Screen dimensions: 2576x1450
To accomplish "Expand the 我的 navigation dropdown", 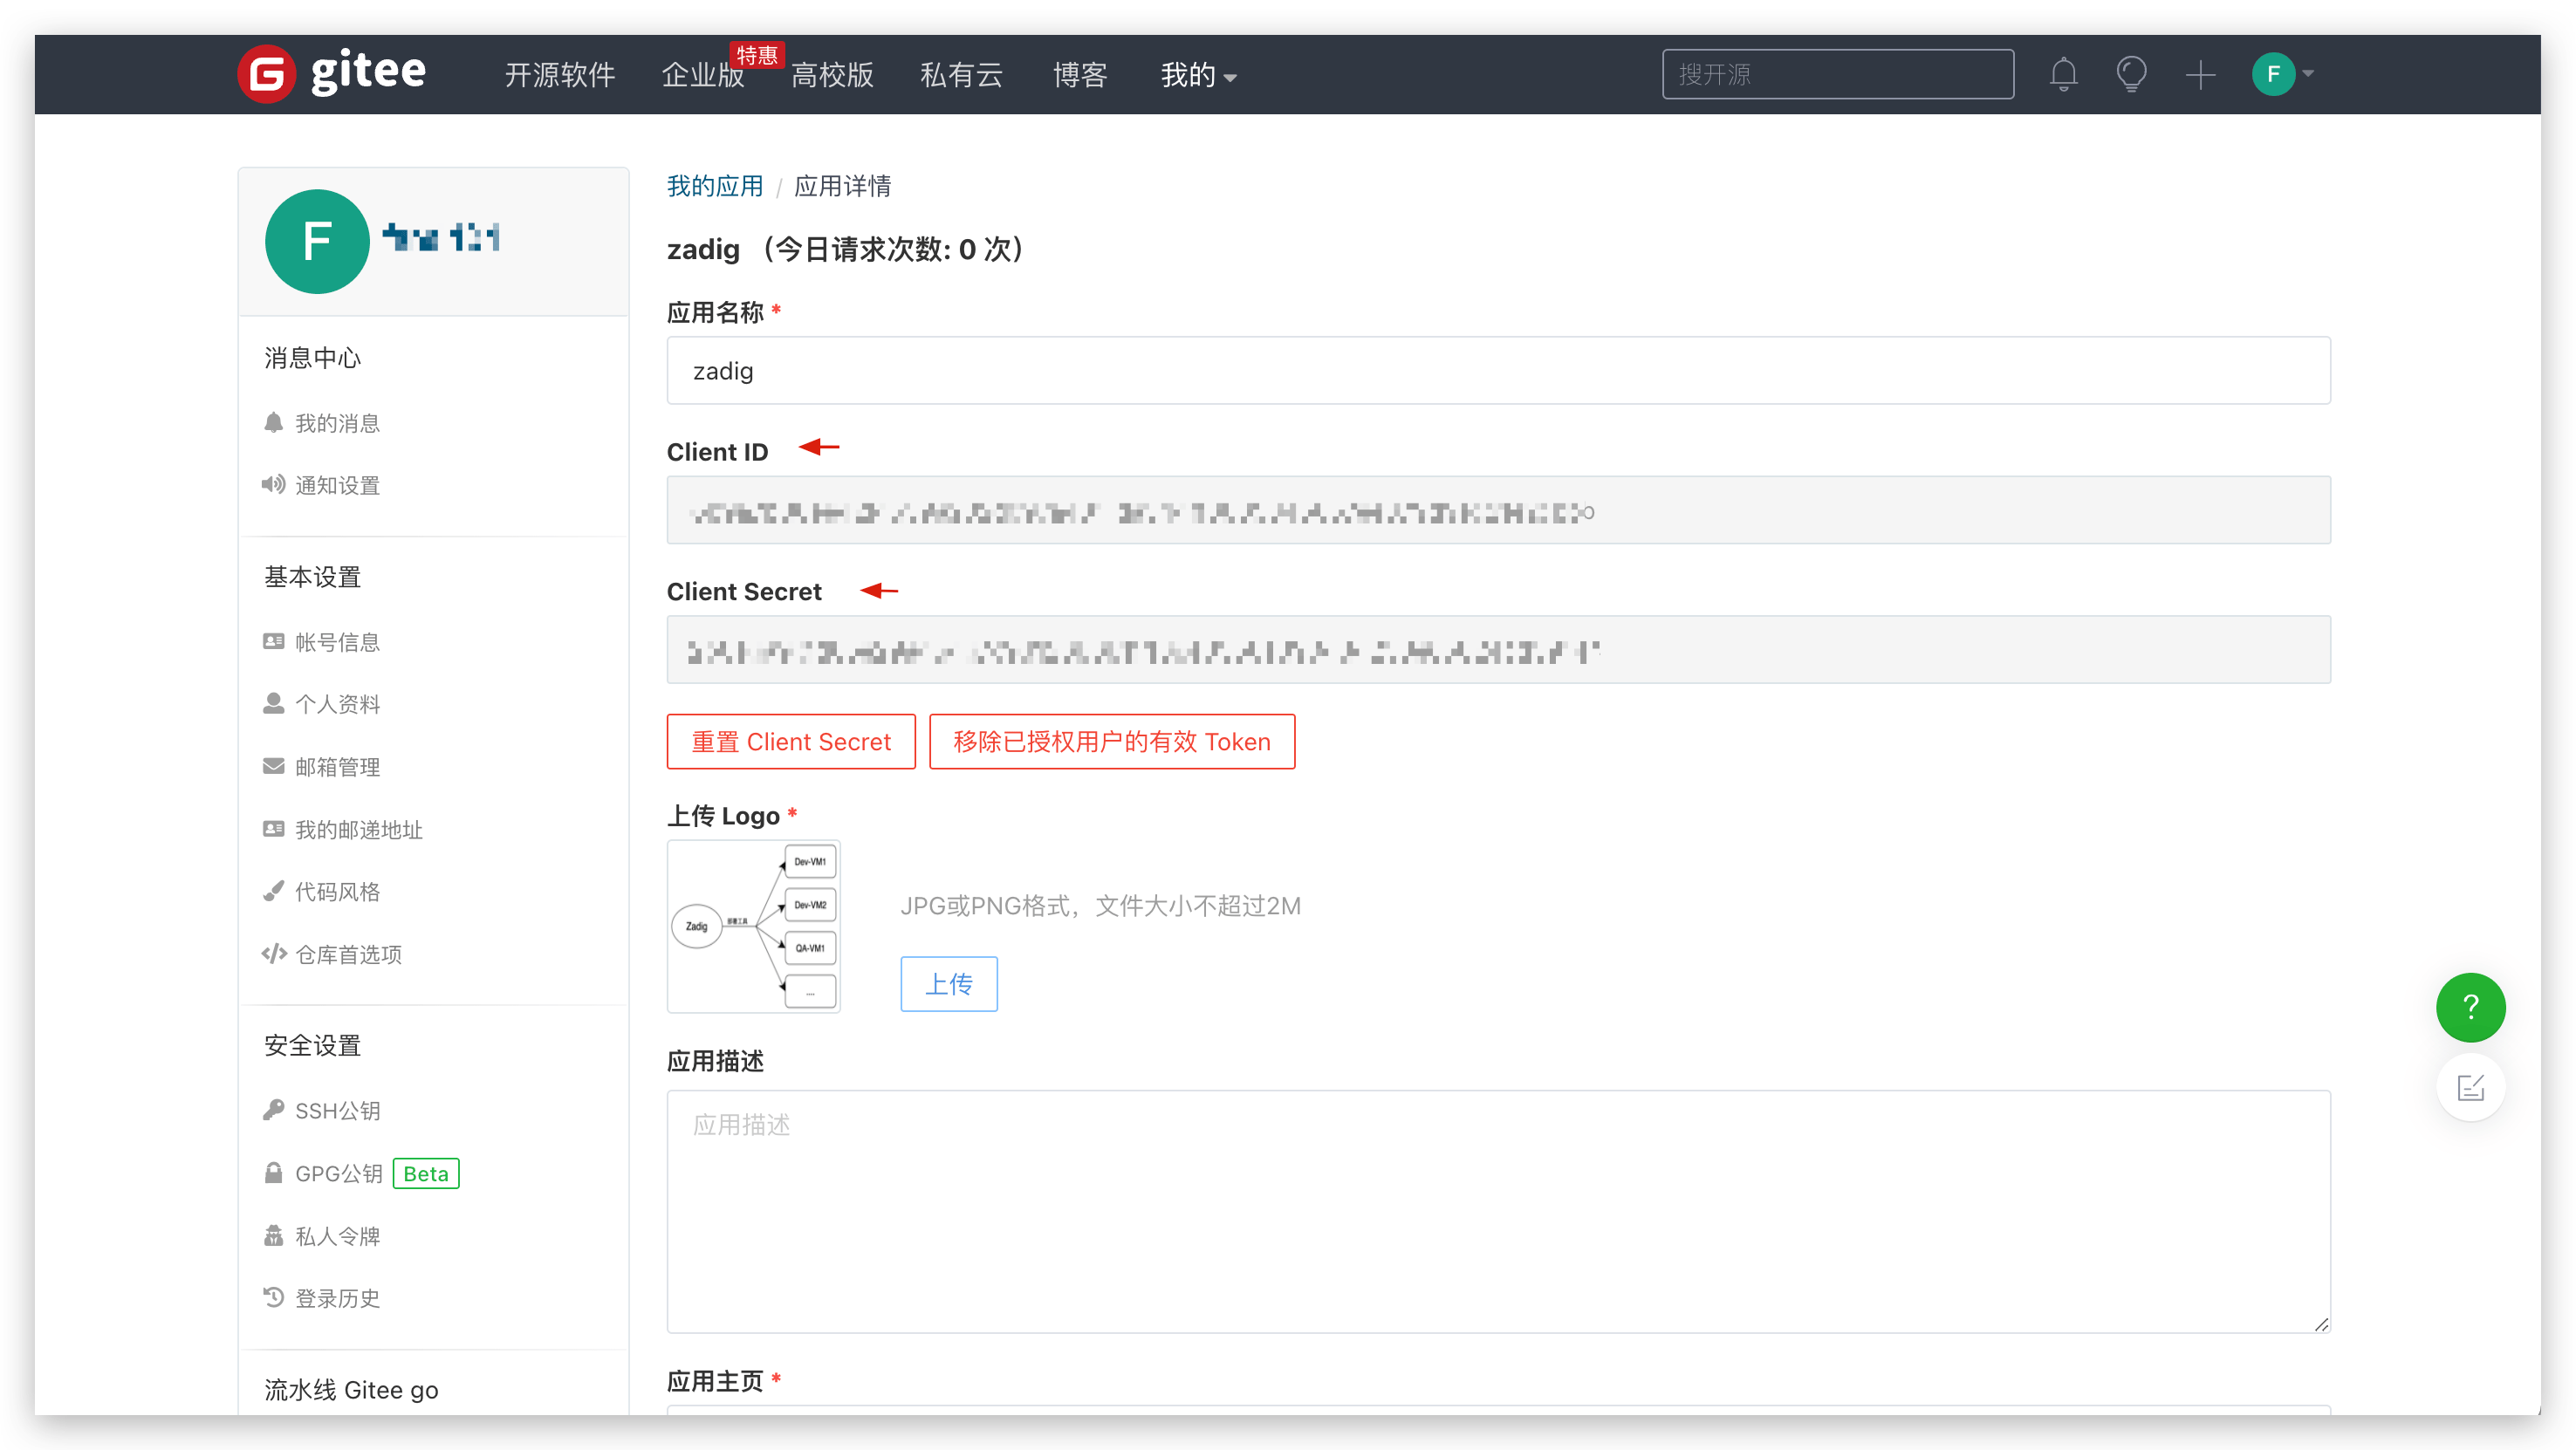I will (x=1197, y=75).
